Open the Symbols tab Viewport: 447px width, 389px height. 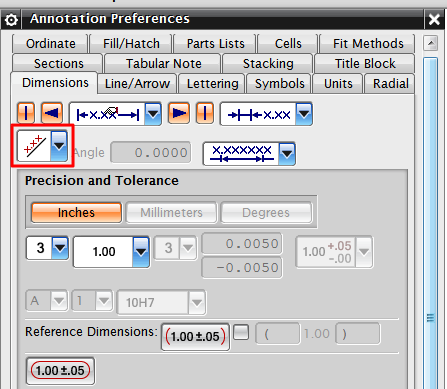click(x=279, y=83)
